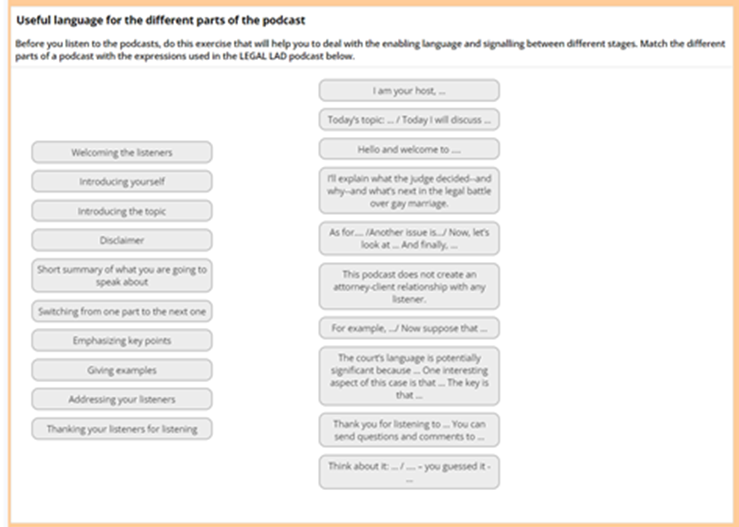Viewport: 739px width, 527px height.
Task: Select the 'Welcoming the listeners' box
Action: [x=122, y=152]
